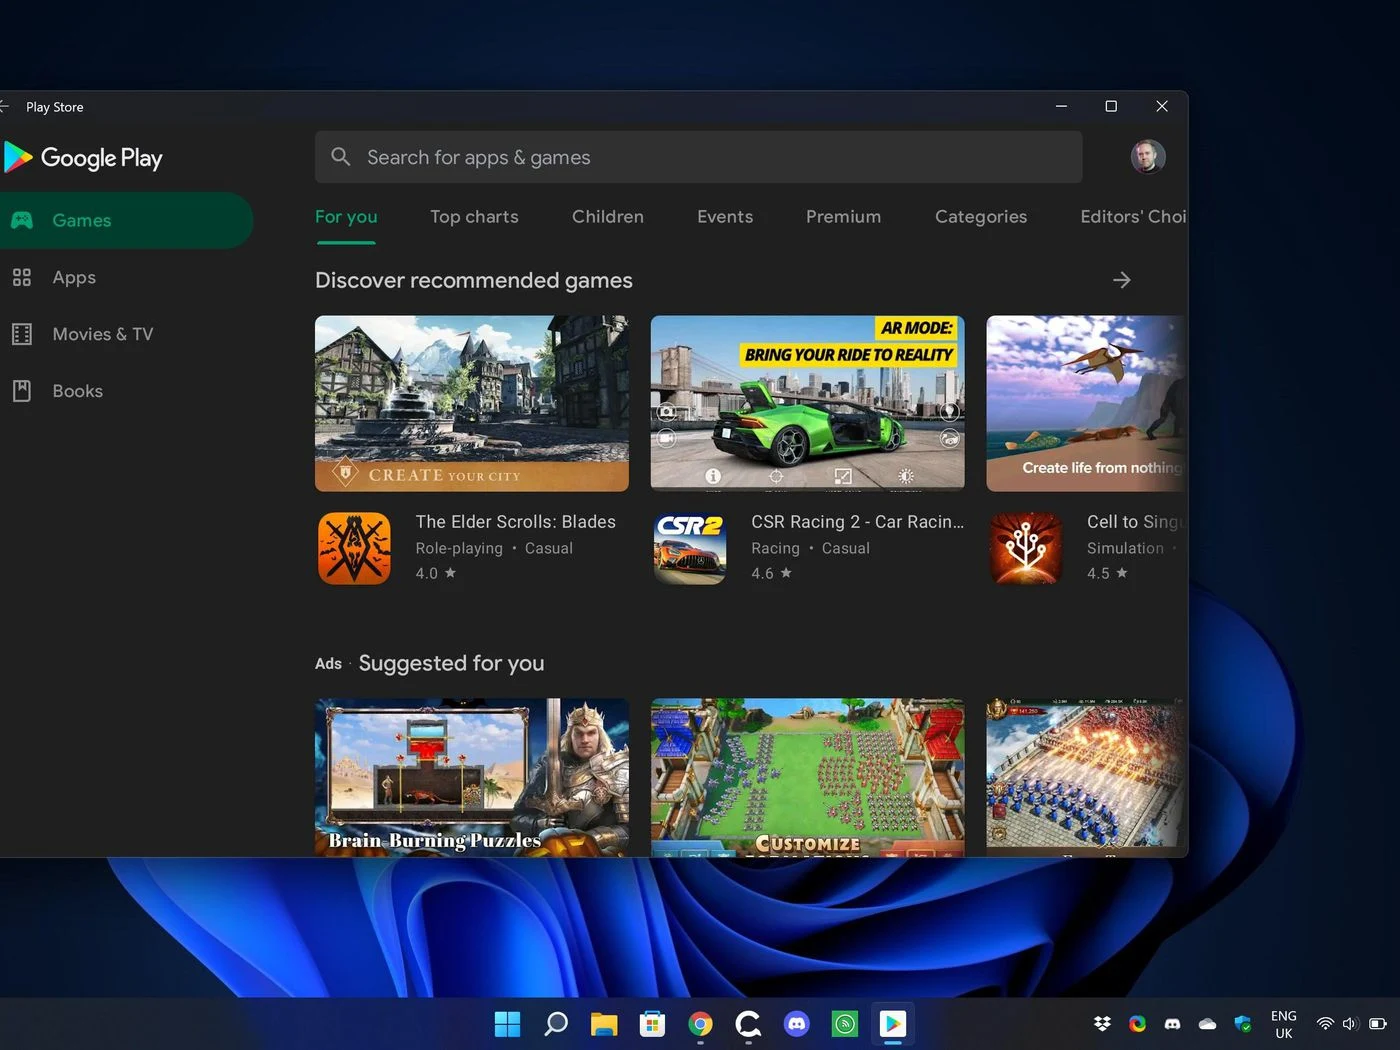
Task: Open the volume speaker tray icon
Action: tap(1350, 1024)
